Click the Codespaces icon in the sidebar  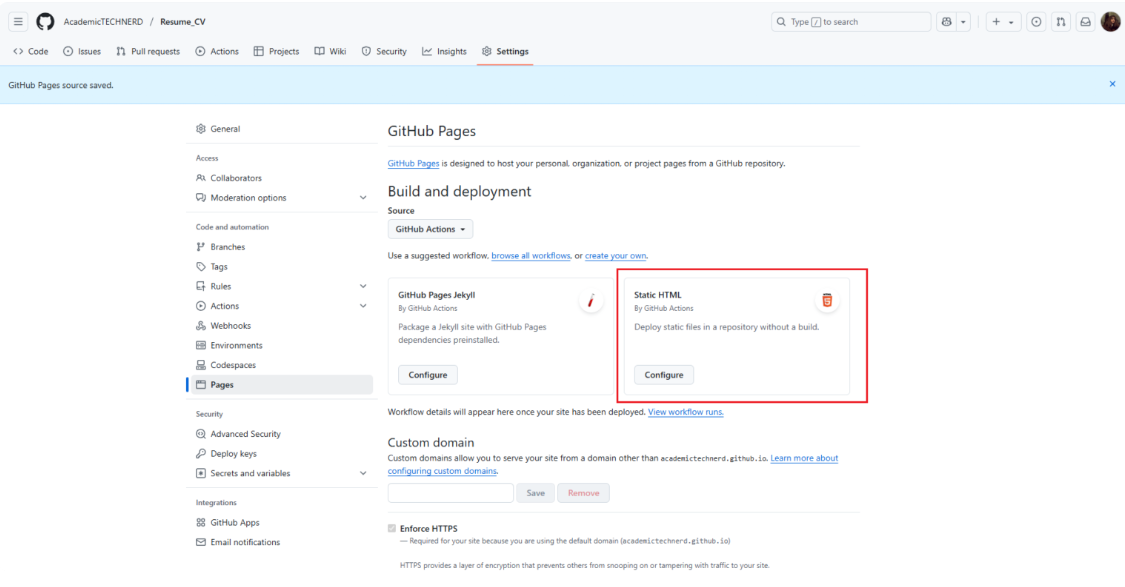tap(201, 365)
